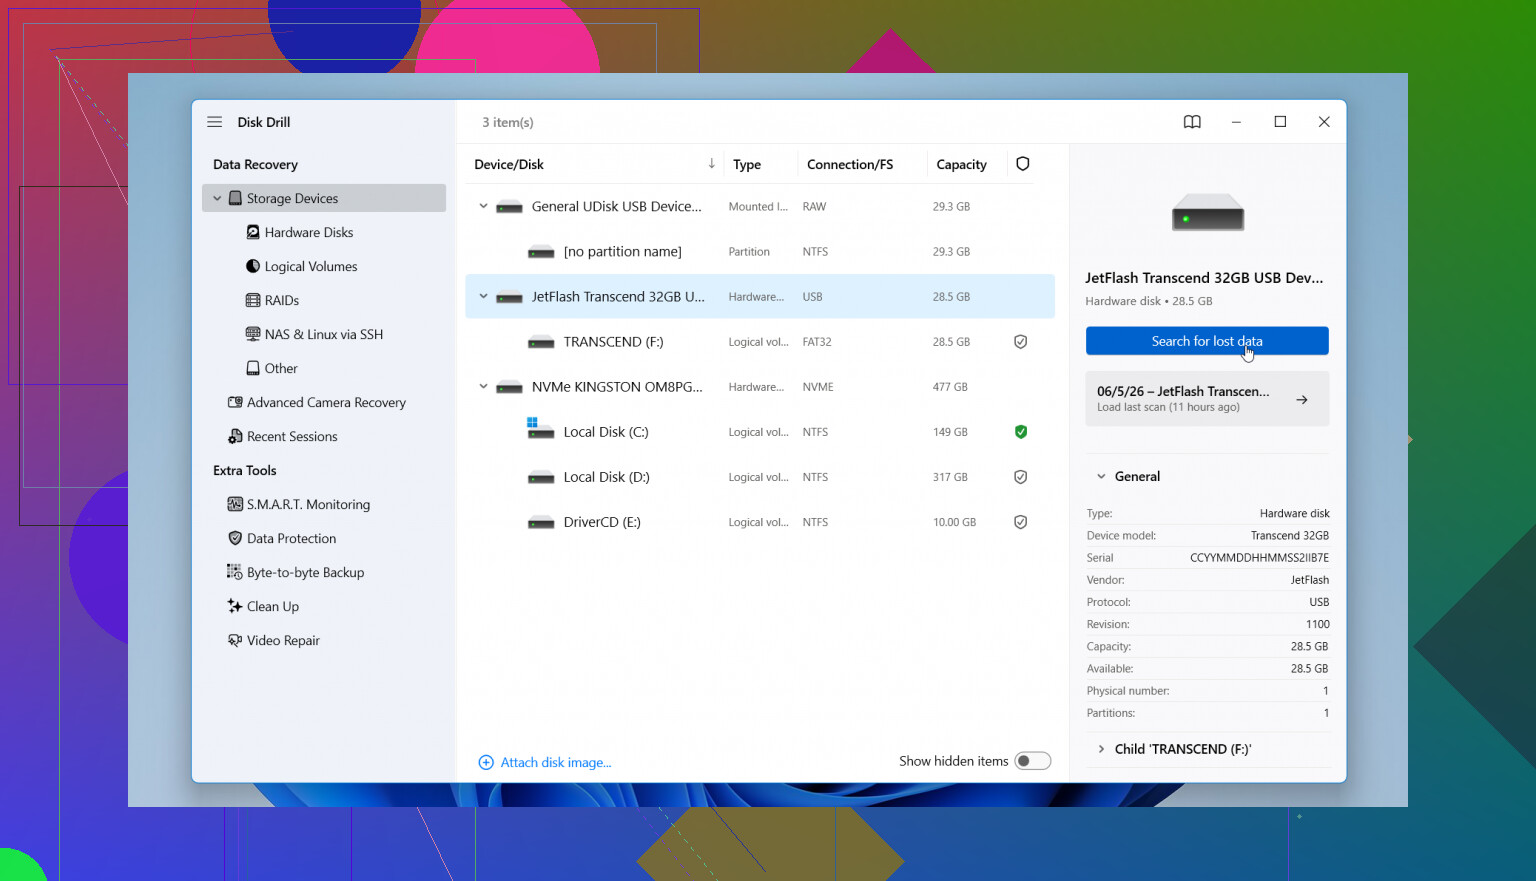This screenshot has height=881, width=1536.
Task: Collapse the JetFlash Transcend 32GB row
Action: [x=483, y=296]
